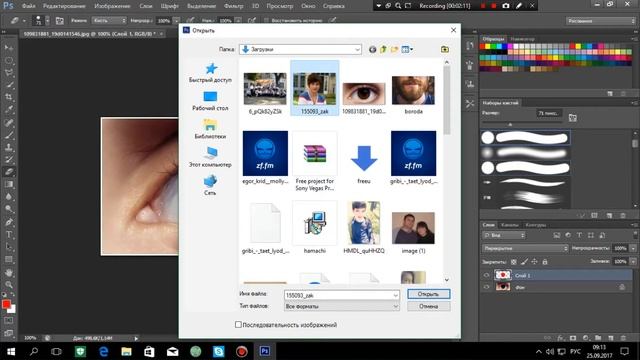Select the Eyedropper tool
The height and width of the screenshot is (360, 640).
(x=9, y=109)
